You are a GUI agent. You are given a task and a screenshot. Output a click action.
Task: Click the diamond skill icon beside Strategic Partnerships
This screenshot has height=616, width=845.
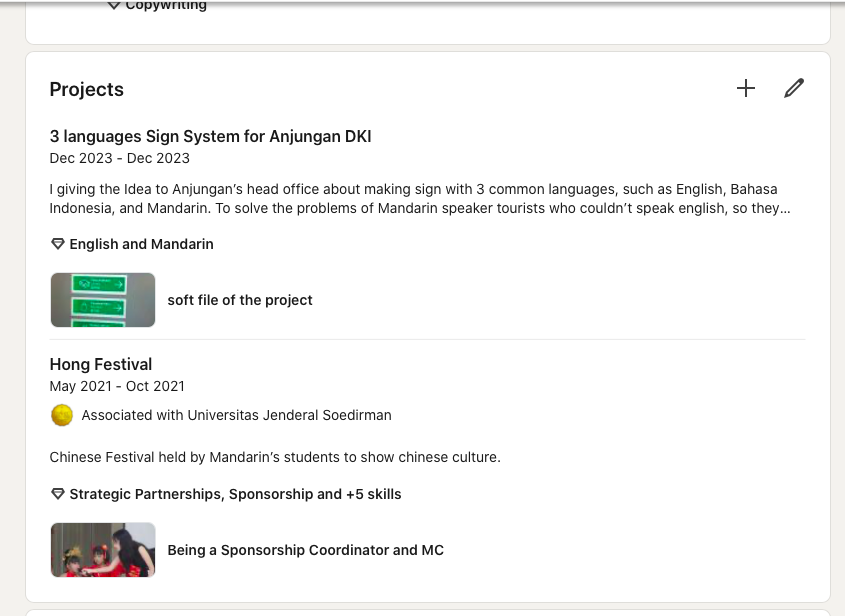[x=58, y=494]
